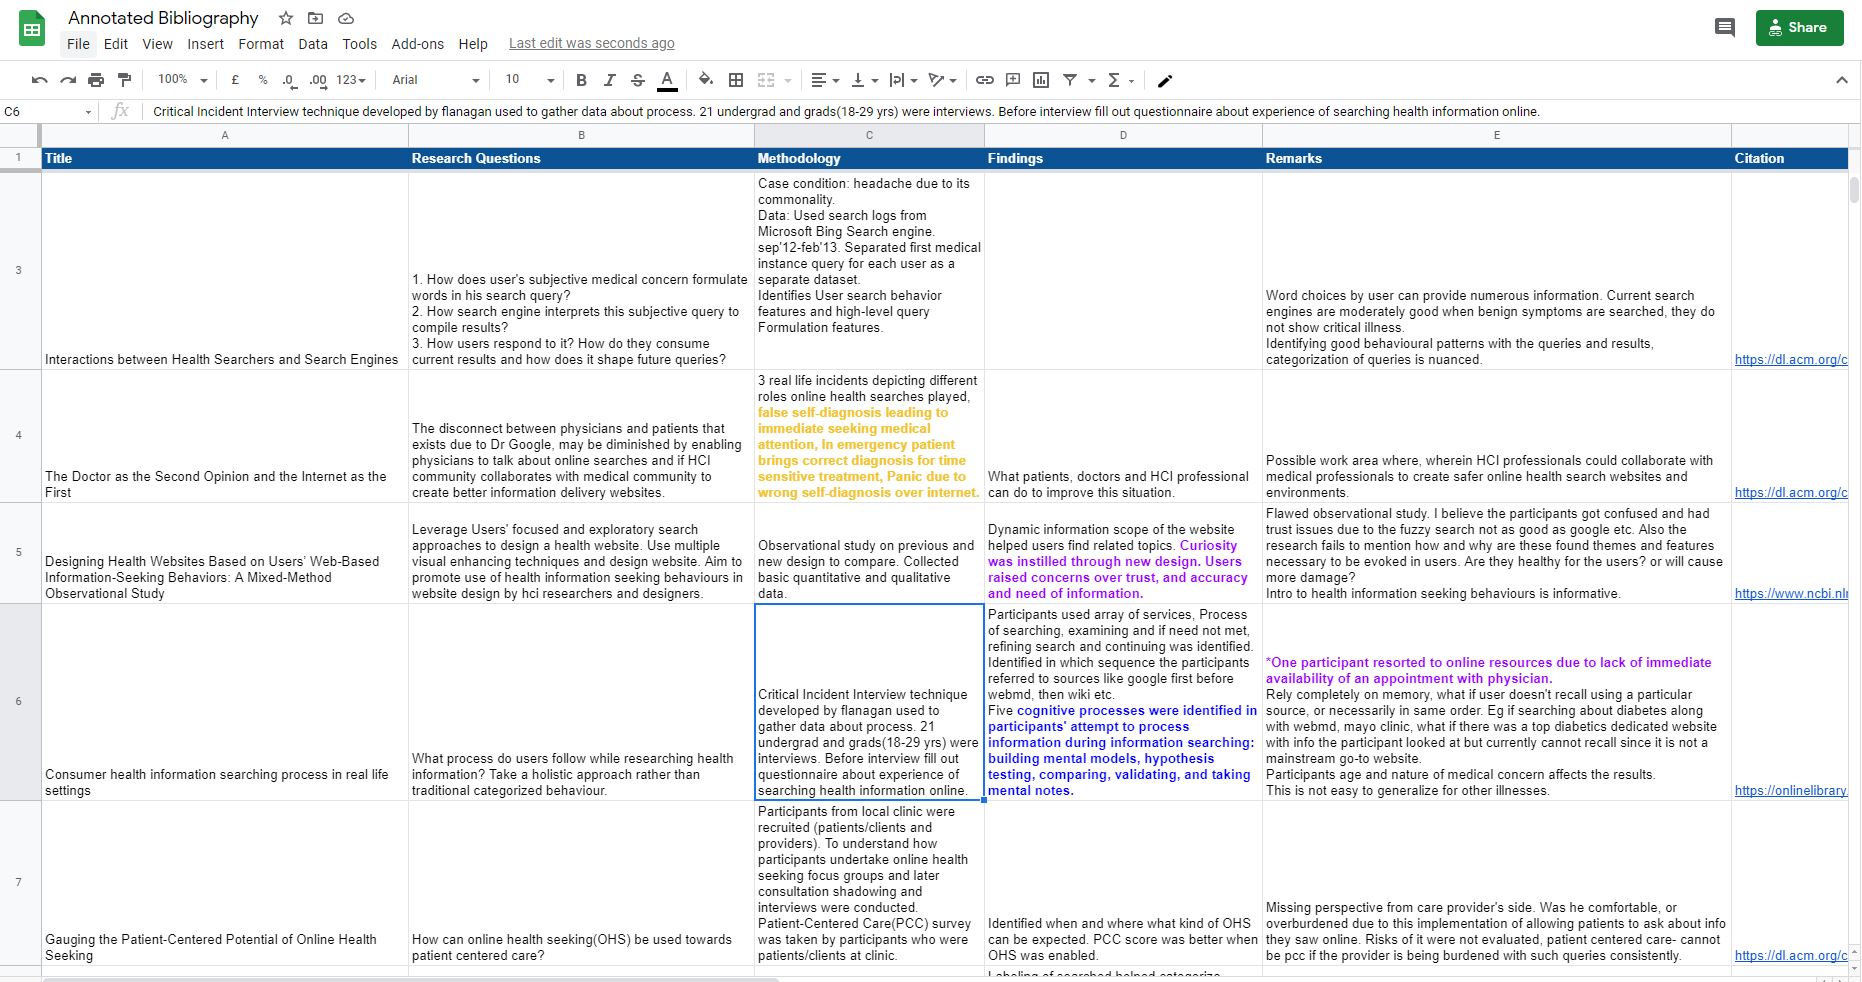Go to Sheets home via green logo
The width and height of the screenshot is (1862, 982).
point(32,29)
